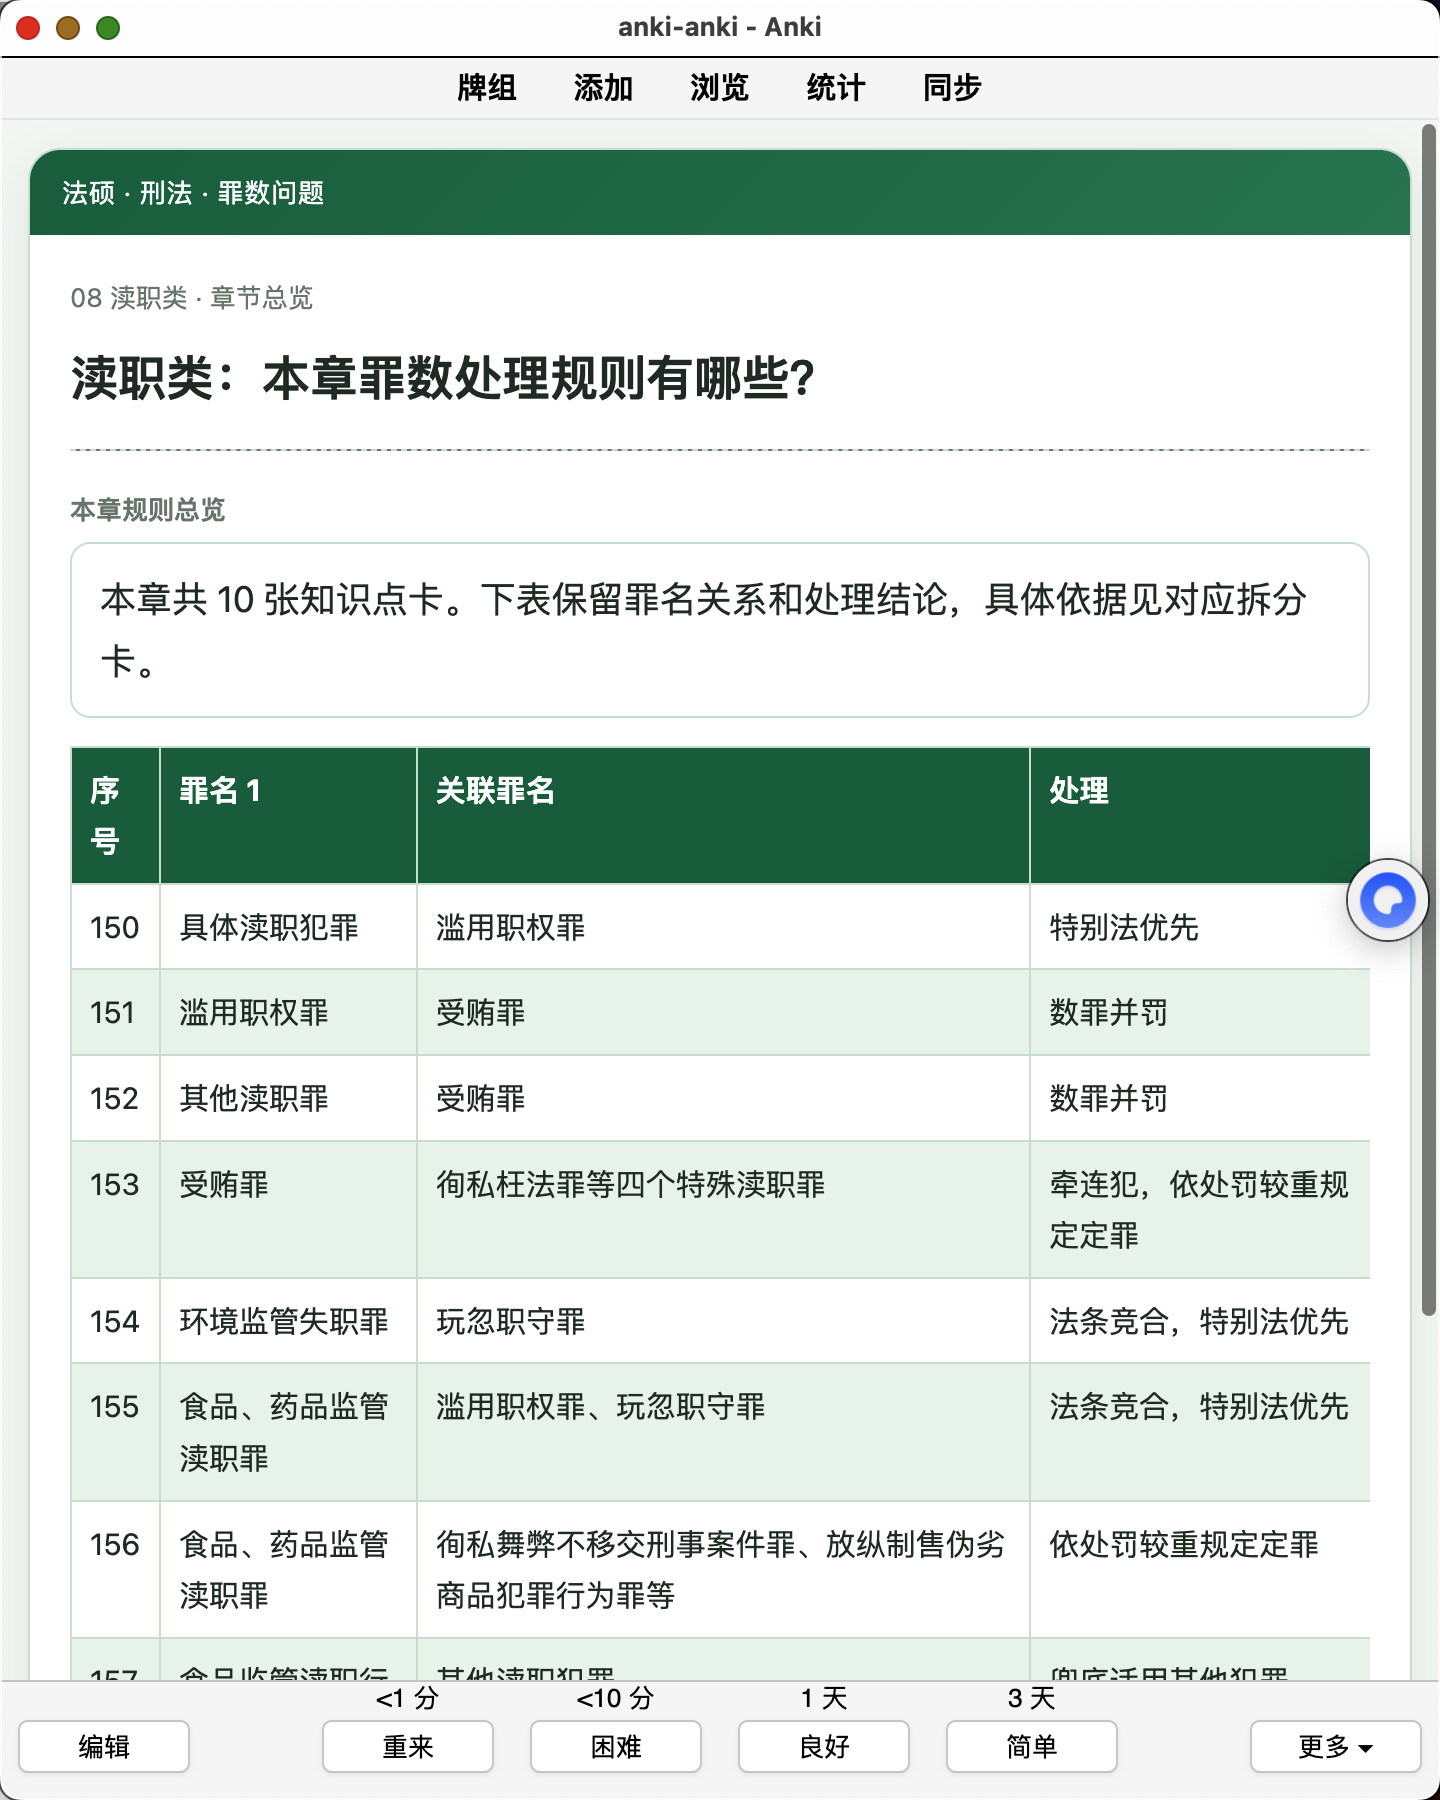Open the 统计 statistics view
The image size is (1440, 1800).
click(x=835, y=88)
